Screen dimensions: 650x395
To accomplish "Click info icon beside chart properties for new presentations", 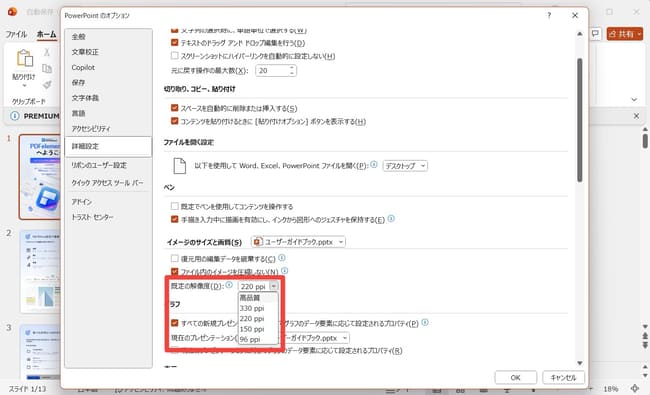I will 425,322.
